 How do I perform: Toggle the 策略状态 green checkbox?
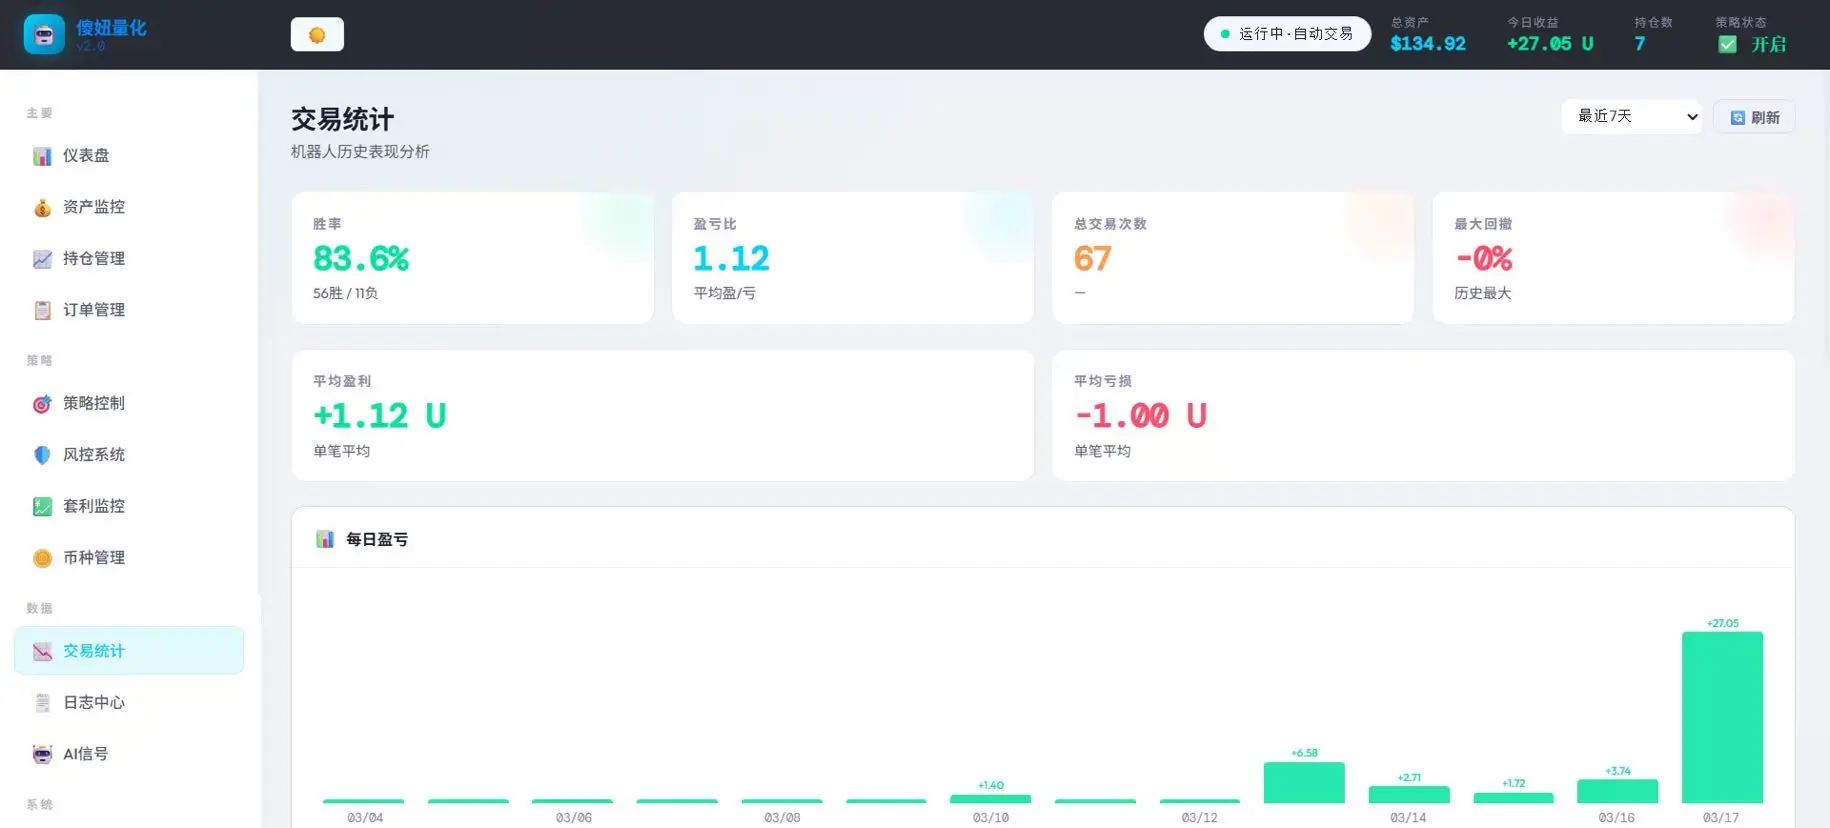coord(1727,44)
